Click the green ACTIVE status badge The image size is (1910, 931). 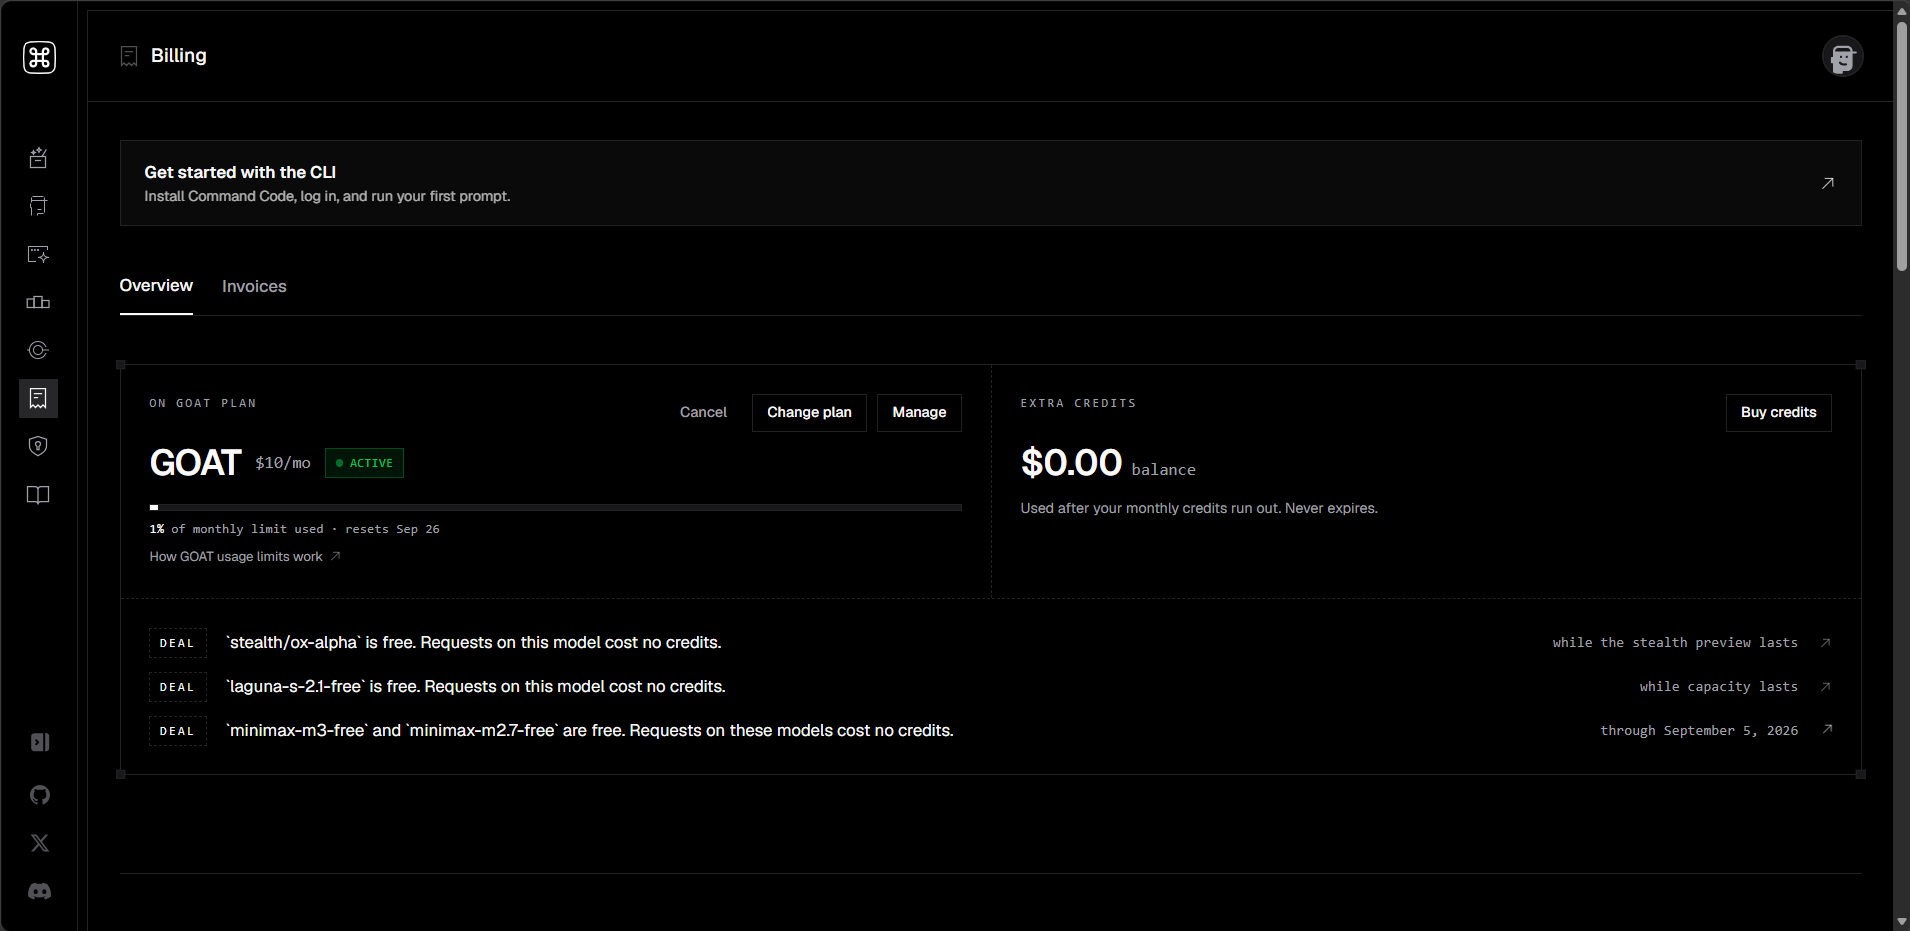364,463
